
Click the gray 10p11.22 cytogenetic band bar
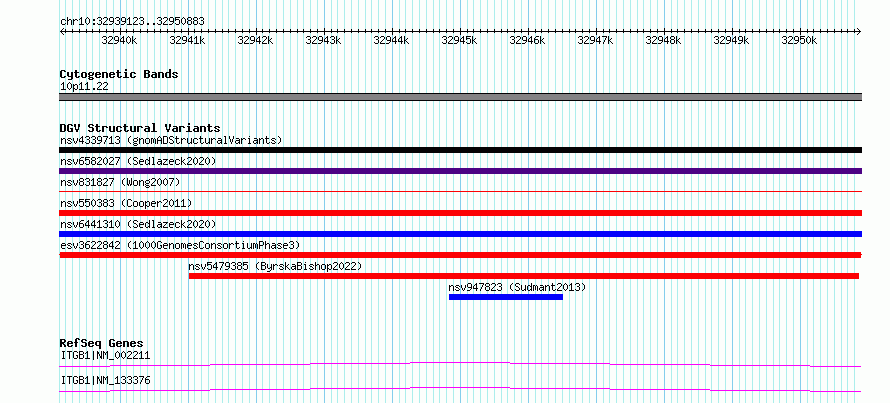(x=460, y=97)
